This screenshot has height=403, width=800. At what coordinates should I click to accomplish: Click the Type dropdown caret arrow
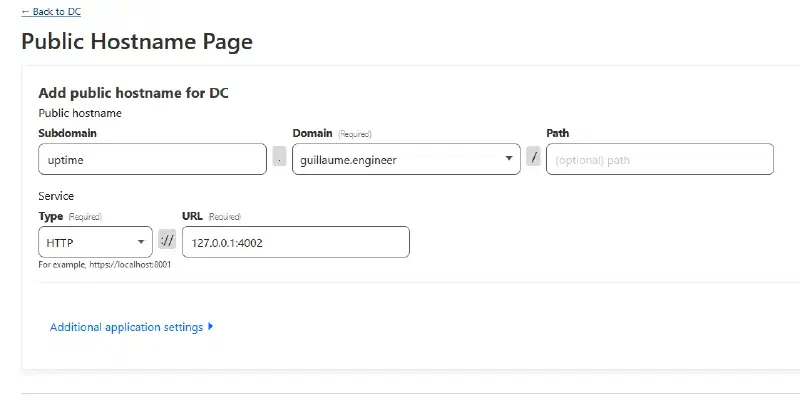click(x=141, y=242)
